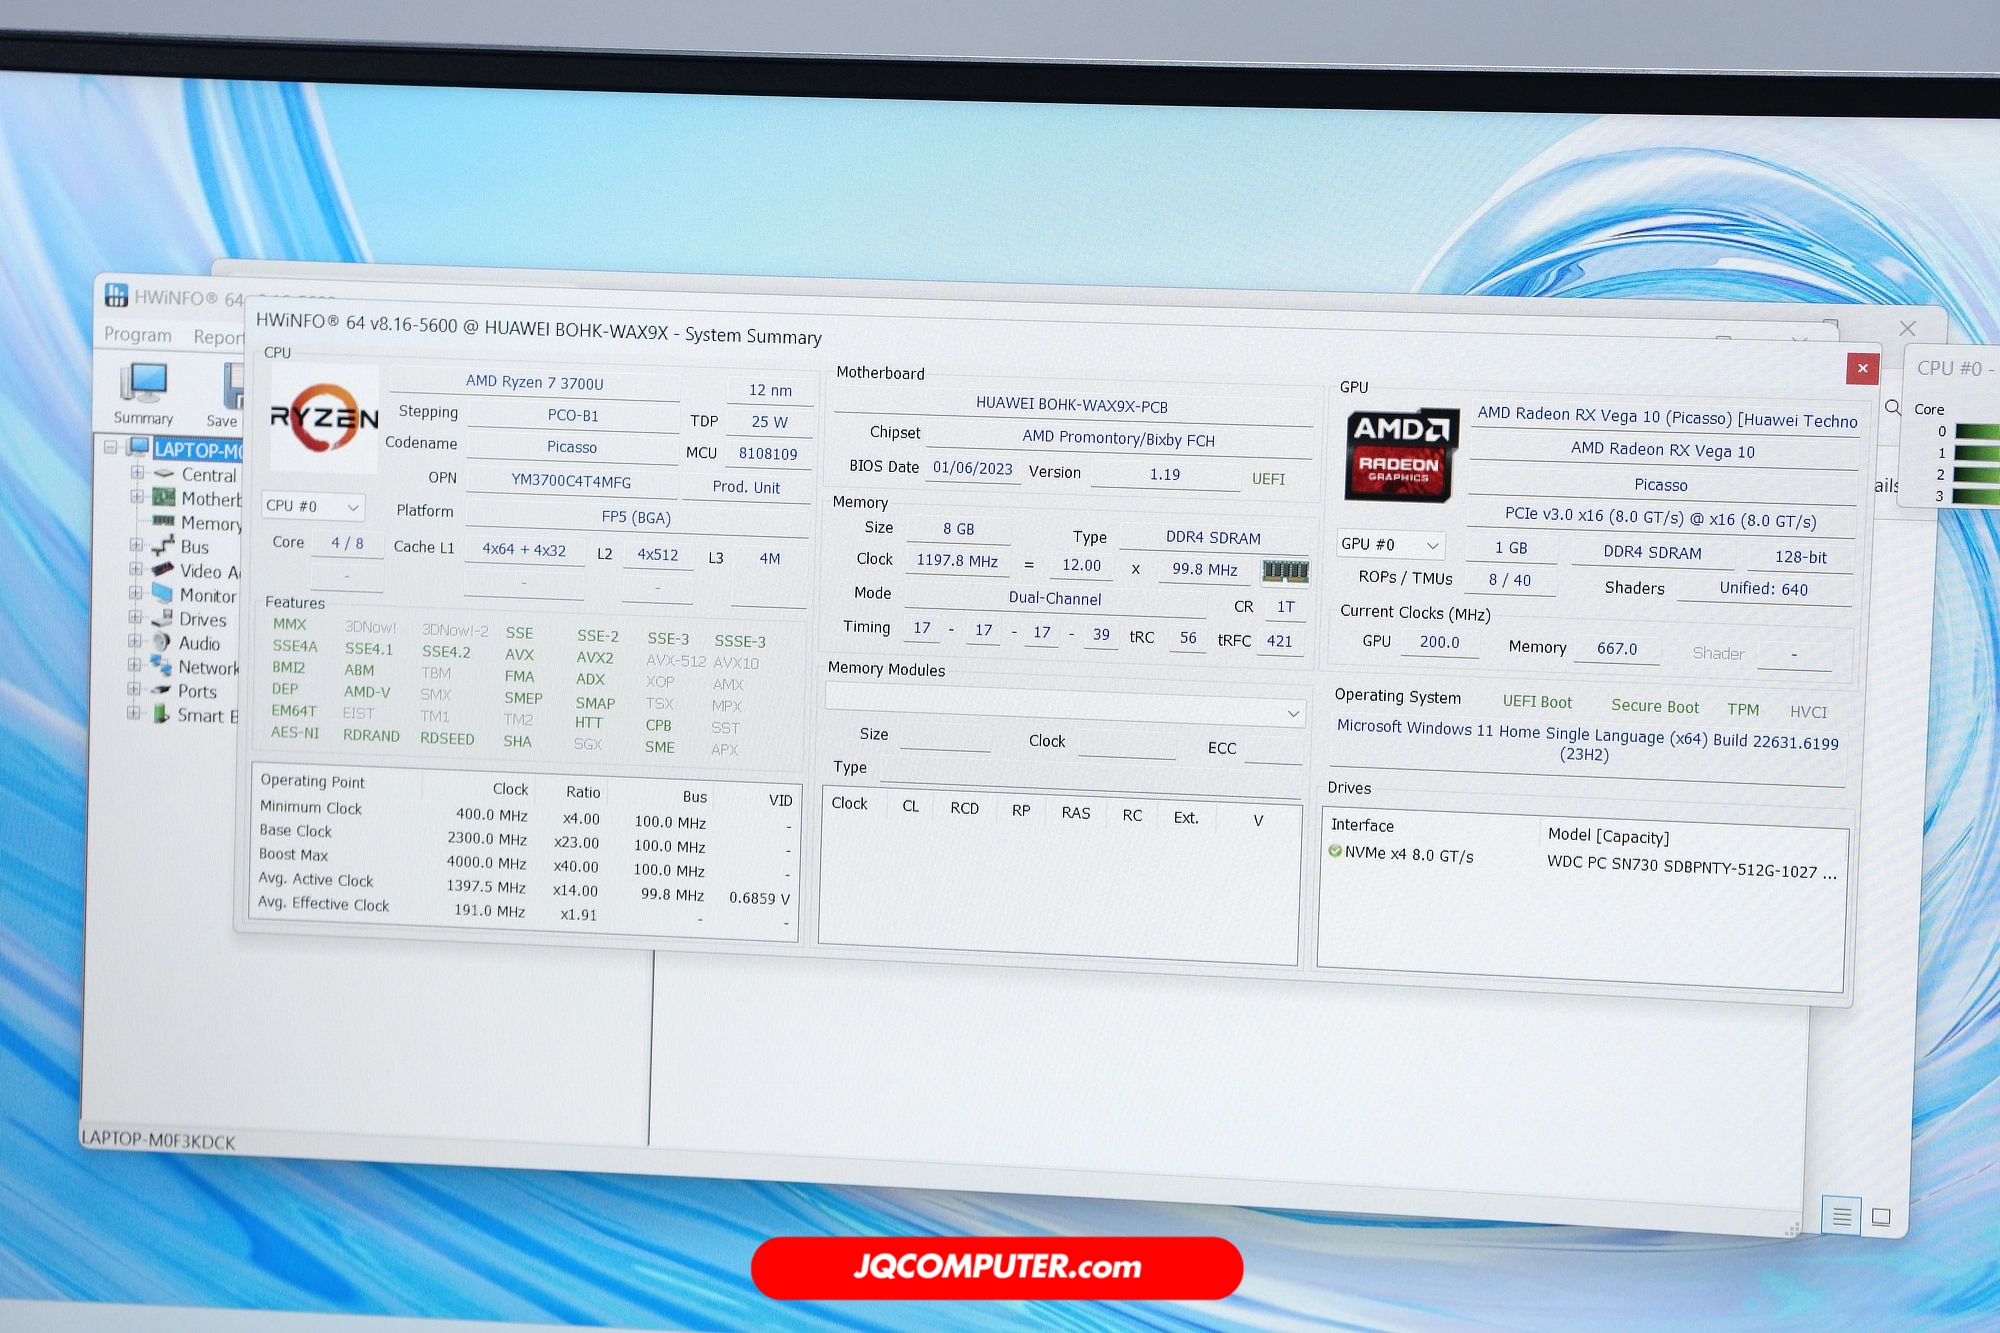This screenshot has width=2000, height=1333.
Task: Open the CPU #0 selector dropdown
Action: 313,506
